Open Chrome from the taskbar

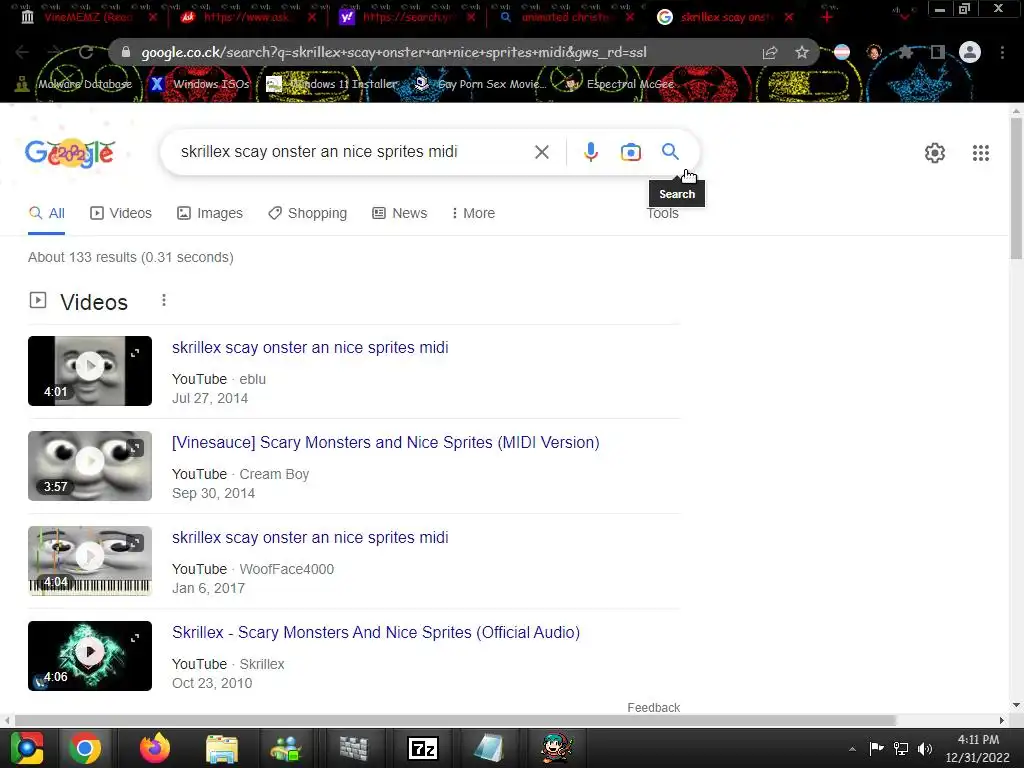tap(85, 748)
